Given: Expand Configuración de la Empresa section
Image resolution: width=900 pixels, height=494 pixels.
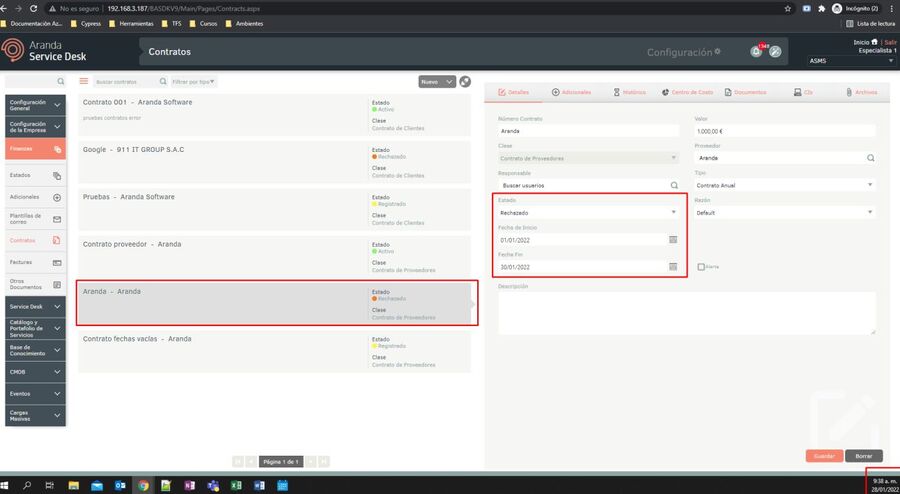Looking at the screenshot, I should 36,127.
